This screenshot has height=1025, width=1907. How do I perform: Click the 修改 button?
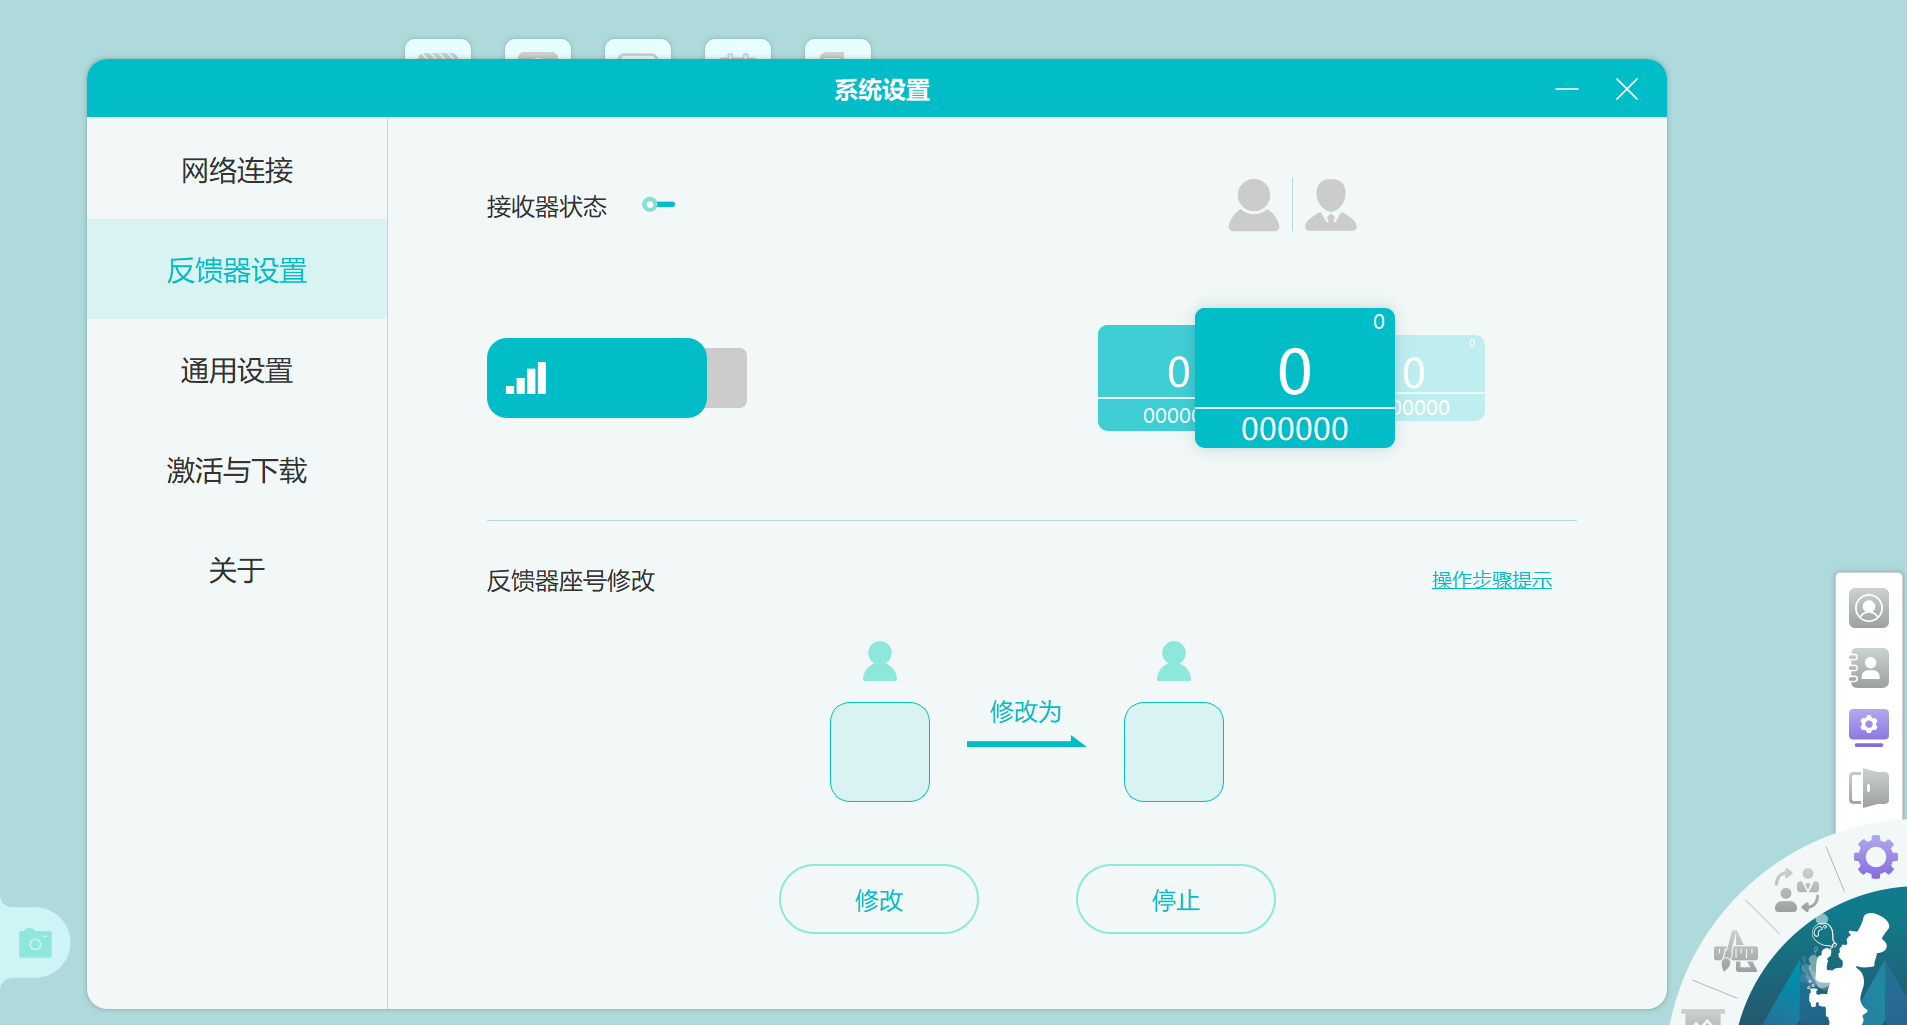click(x=879, y=899)
